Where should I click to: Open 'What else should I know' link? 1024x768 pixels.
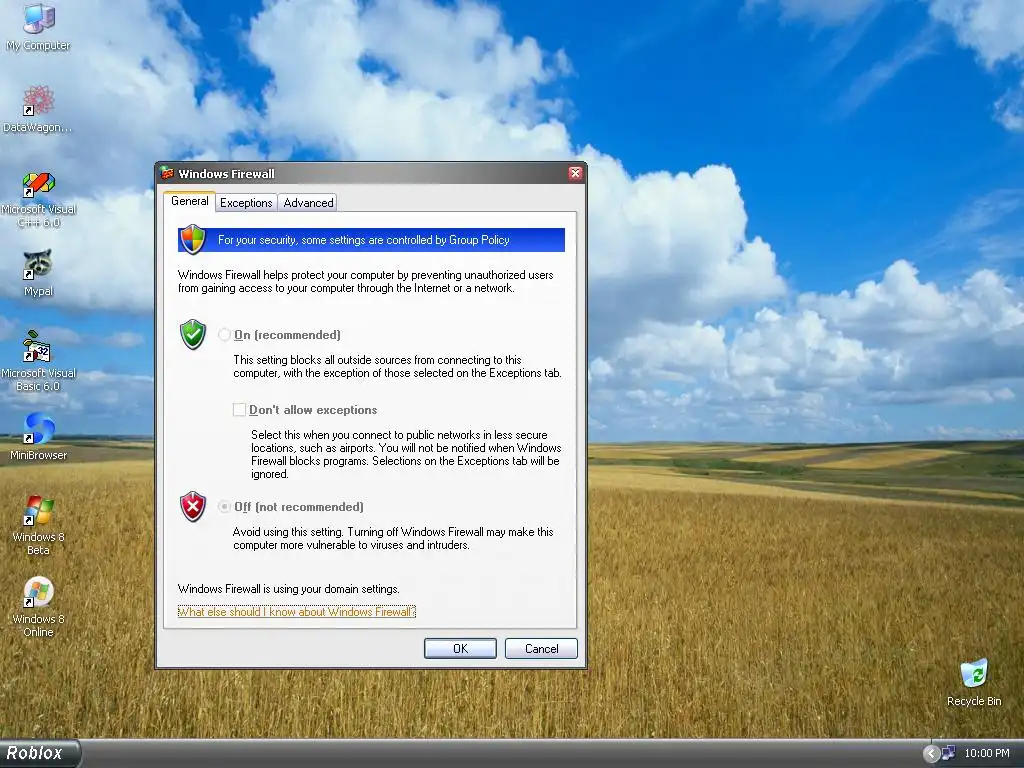tap(296, 611)
